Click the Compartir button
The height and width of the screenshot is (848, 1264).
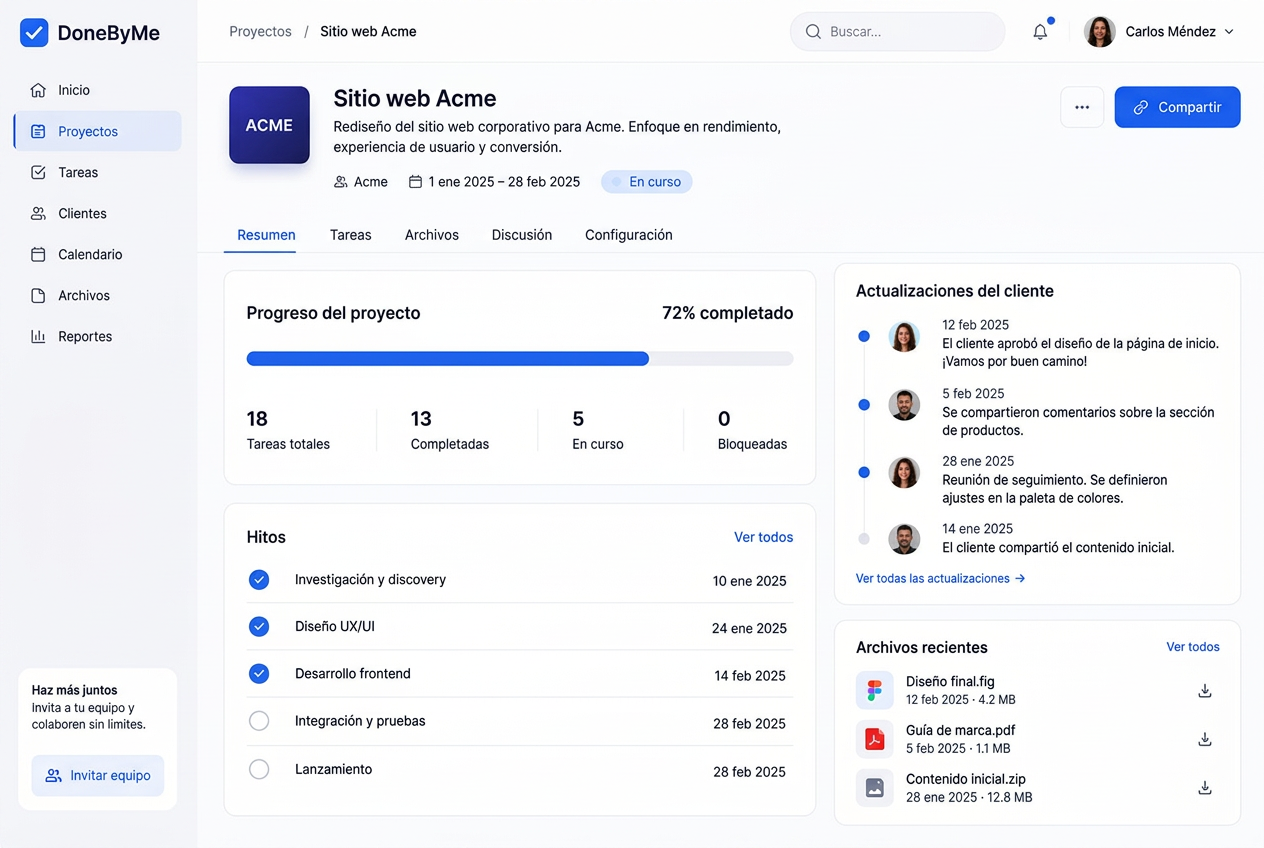point(1178,107)
